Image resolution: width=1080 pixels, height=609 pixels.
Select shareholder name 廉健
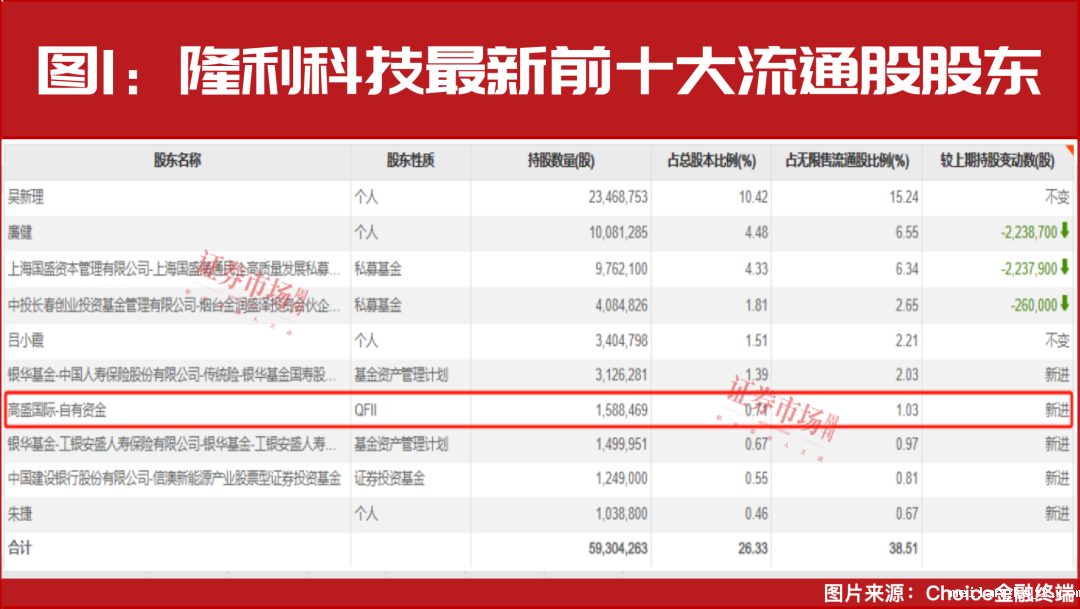tap(20, 232)
